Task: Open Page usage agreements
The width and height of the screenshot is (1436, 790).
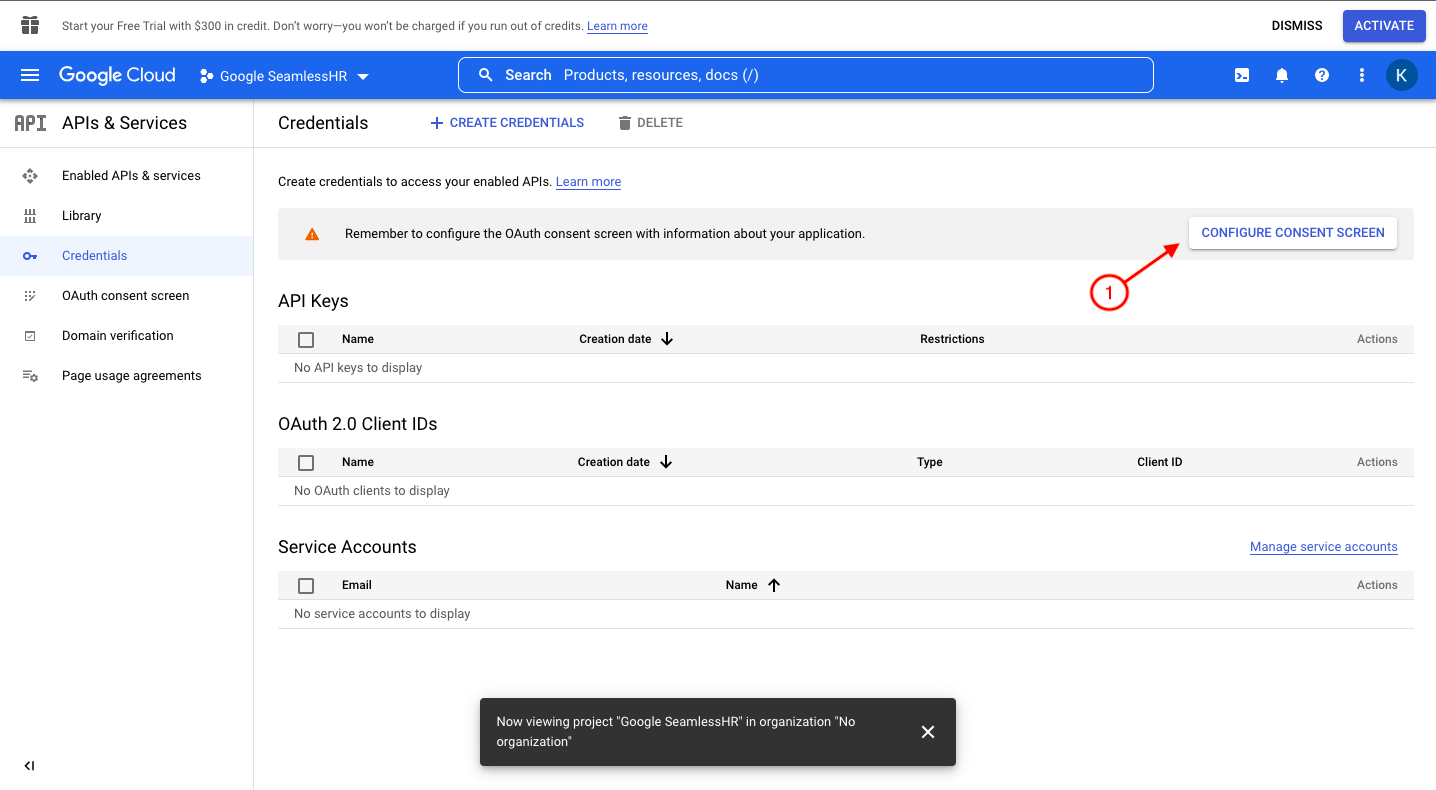Action: pyautogui.click(x=132, y=376)
